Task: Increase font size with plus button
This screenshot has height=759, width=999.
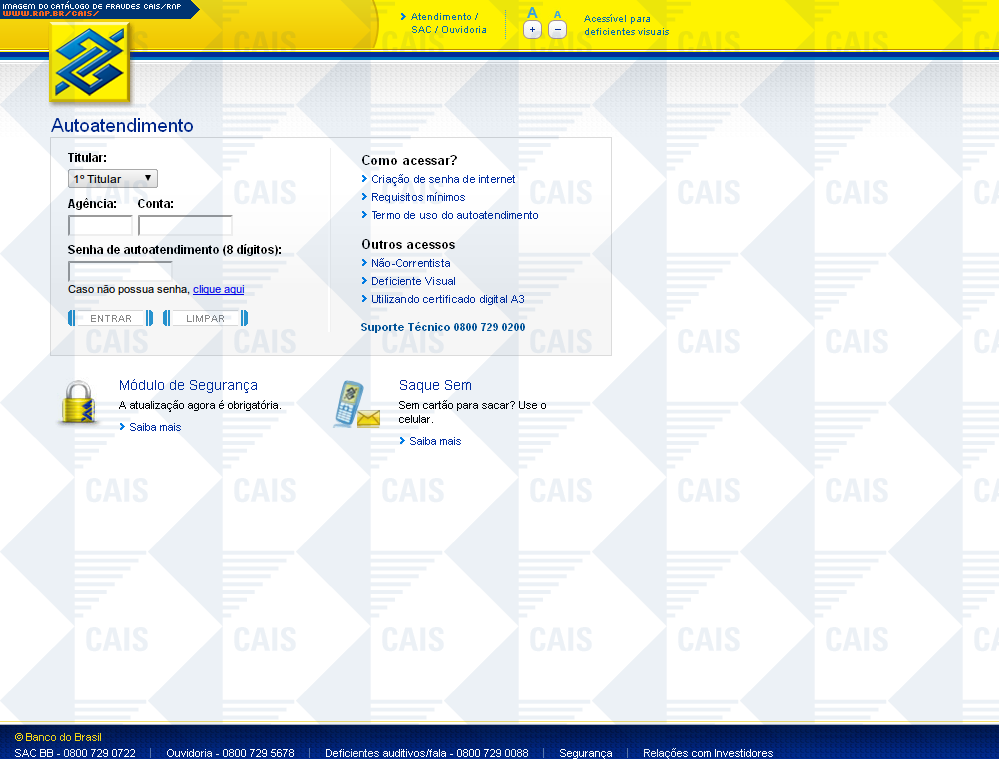Action: pos(532,30)
